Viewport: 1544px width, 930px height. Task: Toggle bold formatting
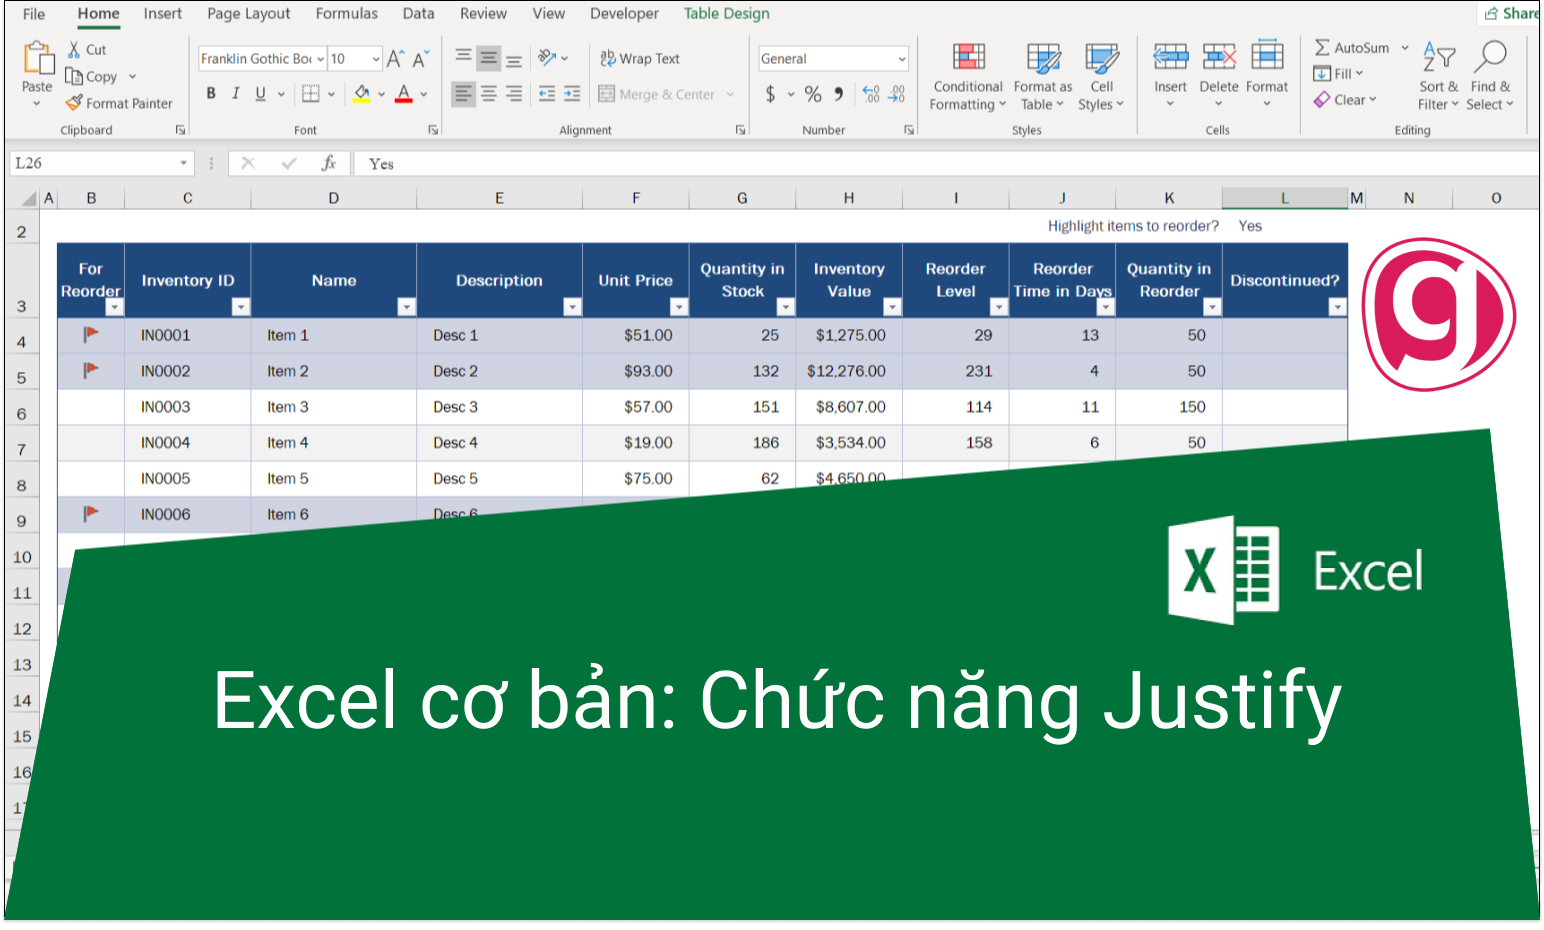click(210, 93)
